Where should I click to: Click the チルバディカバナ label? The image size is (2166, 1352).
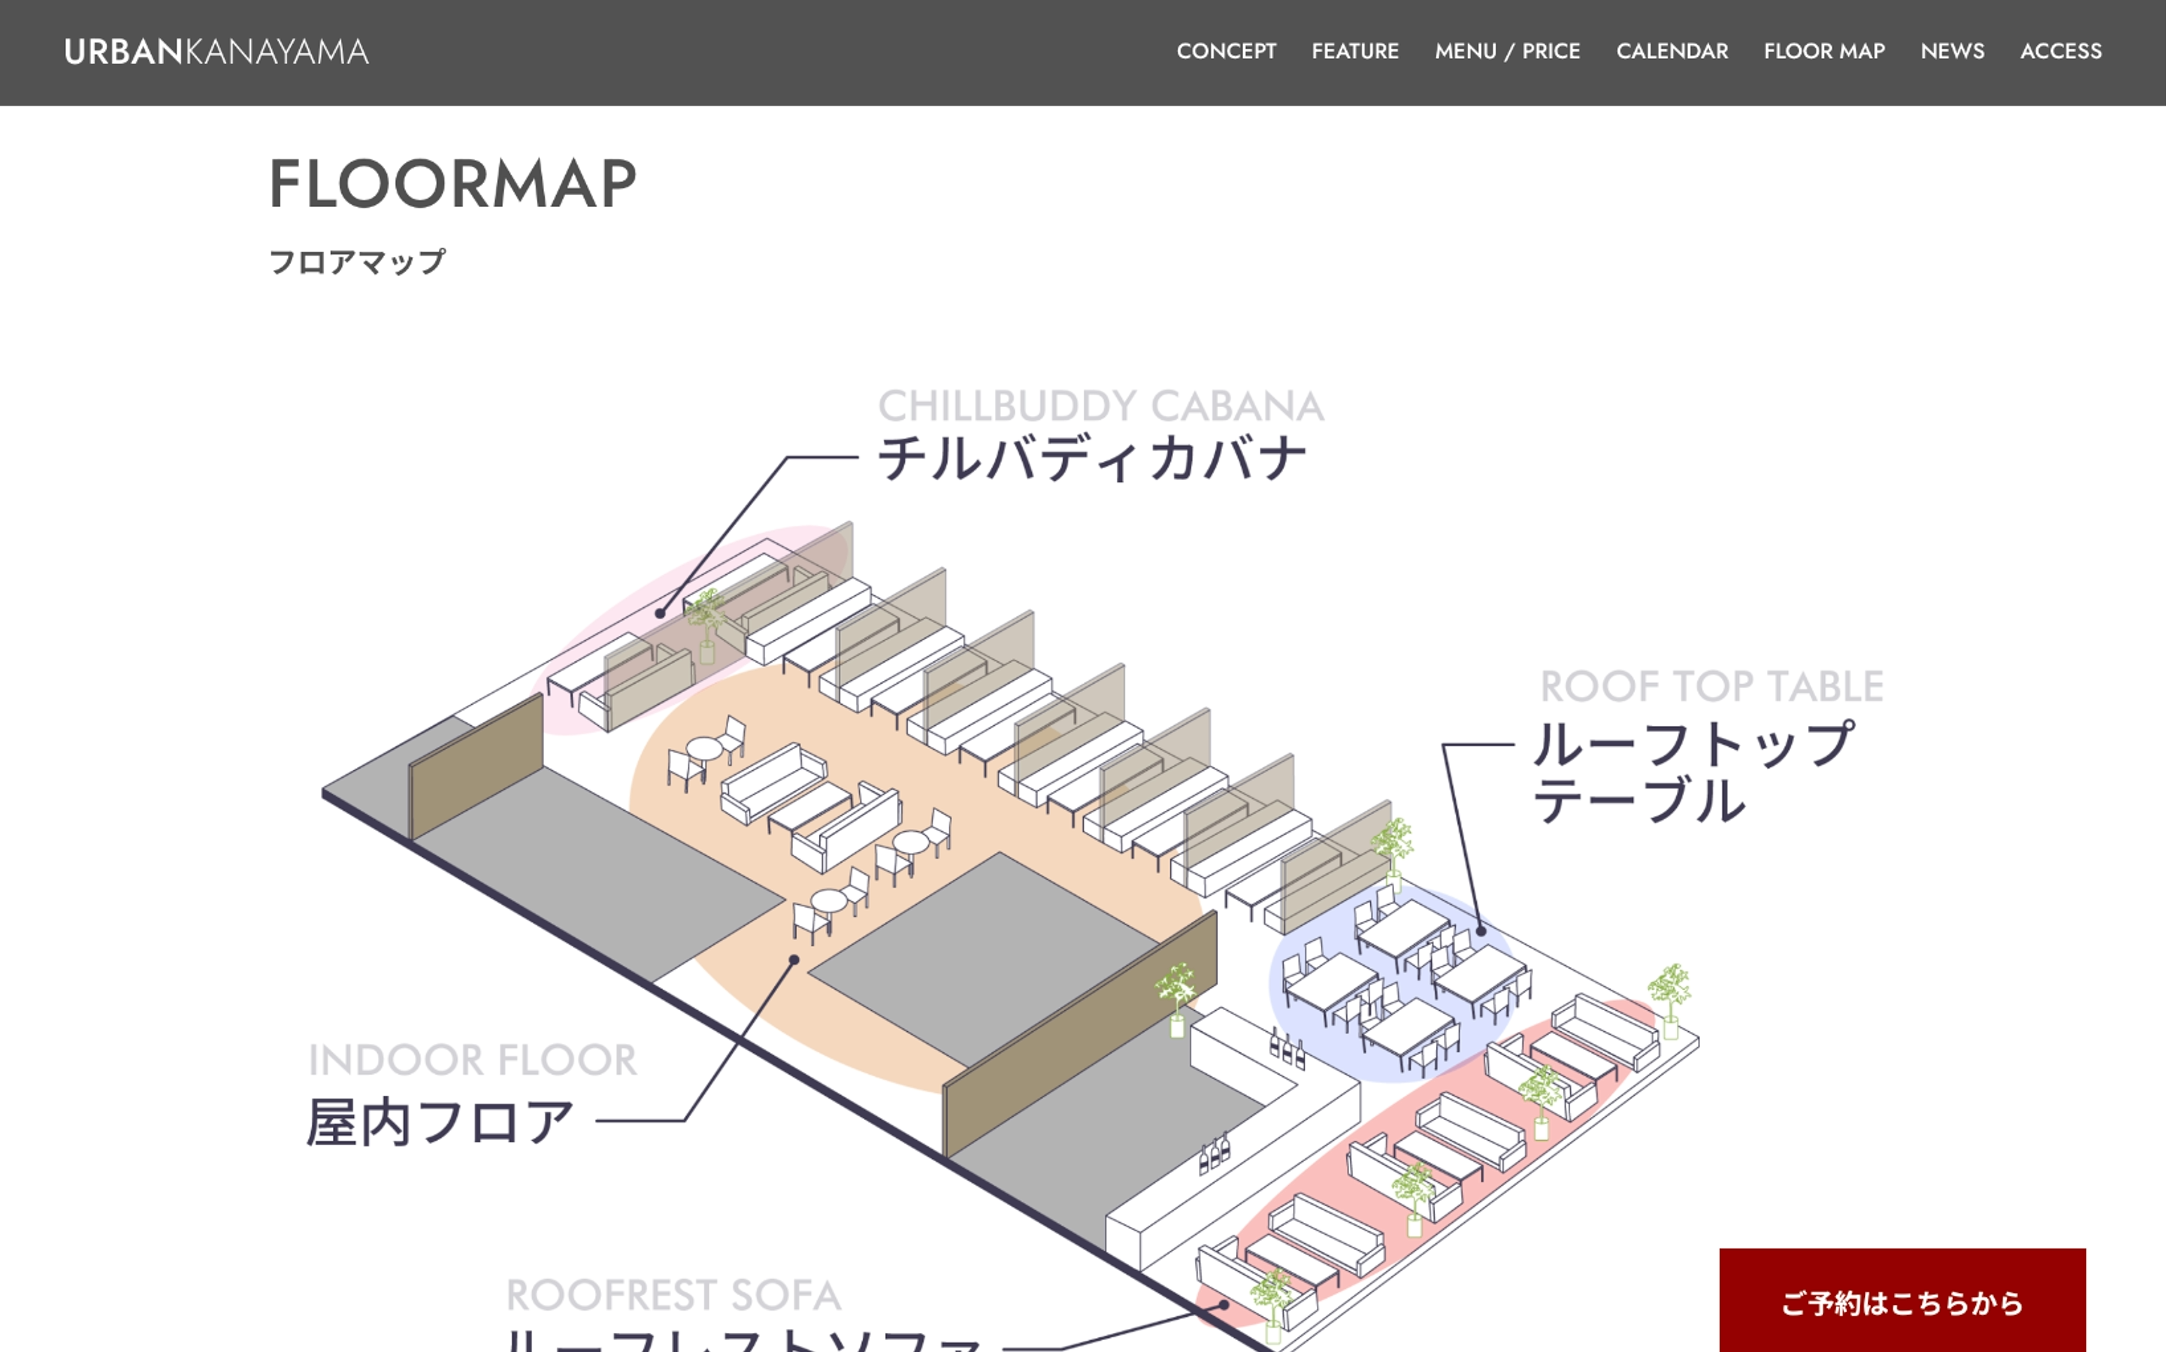click(1092, 459)
